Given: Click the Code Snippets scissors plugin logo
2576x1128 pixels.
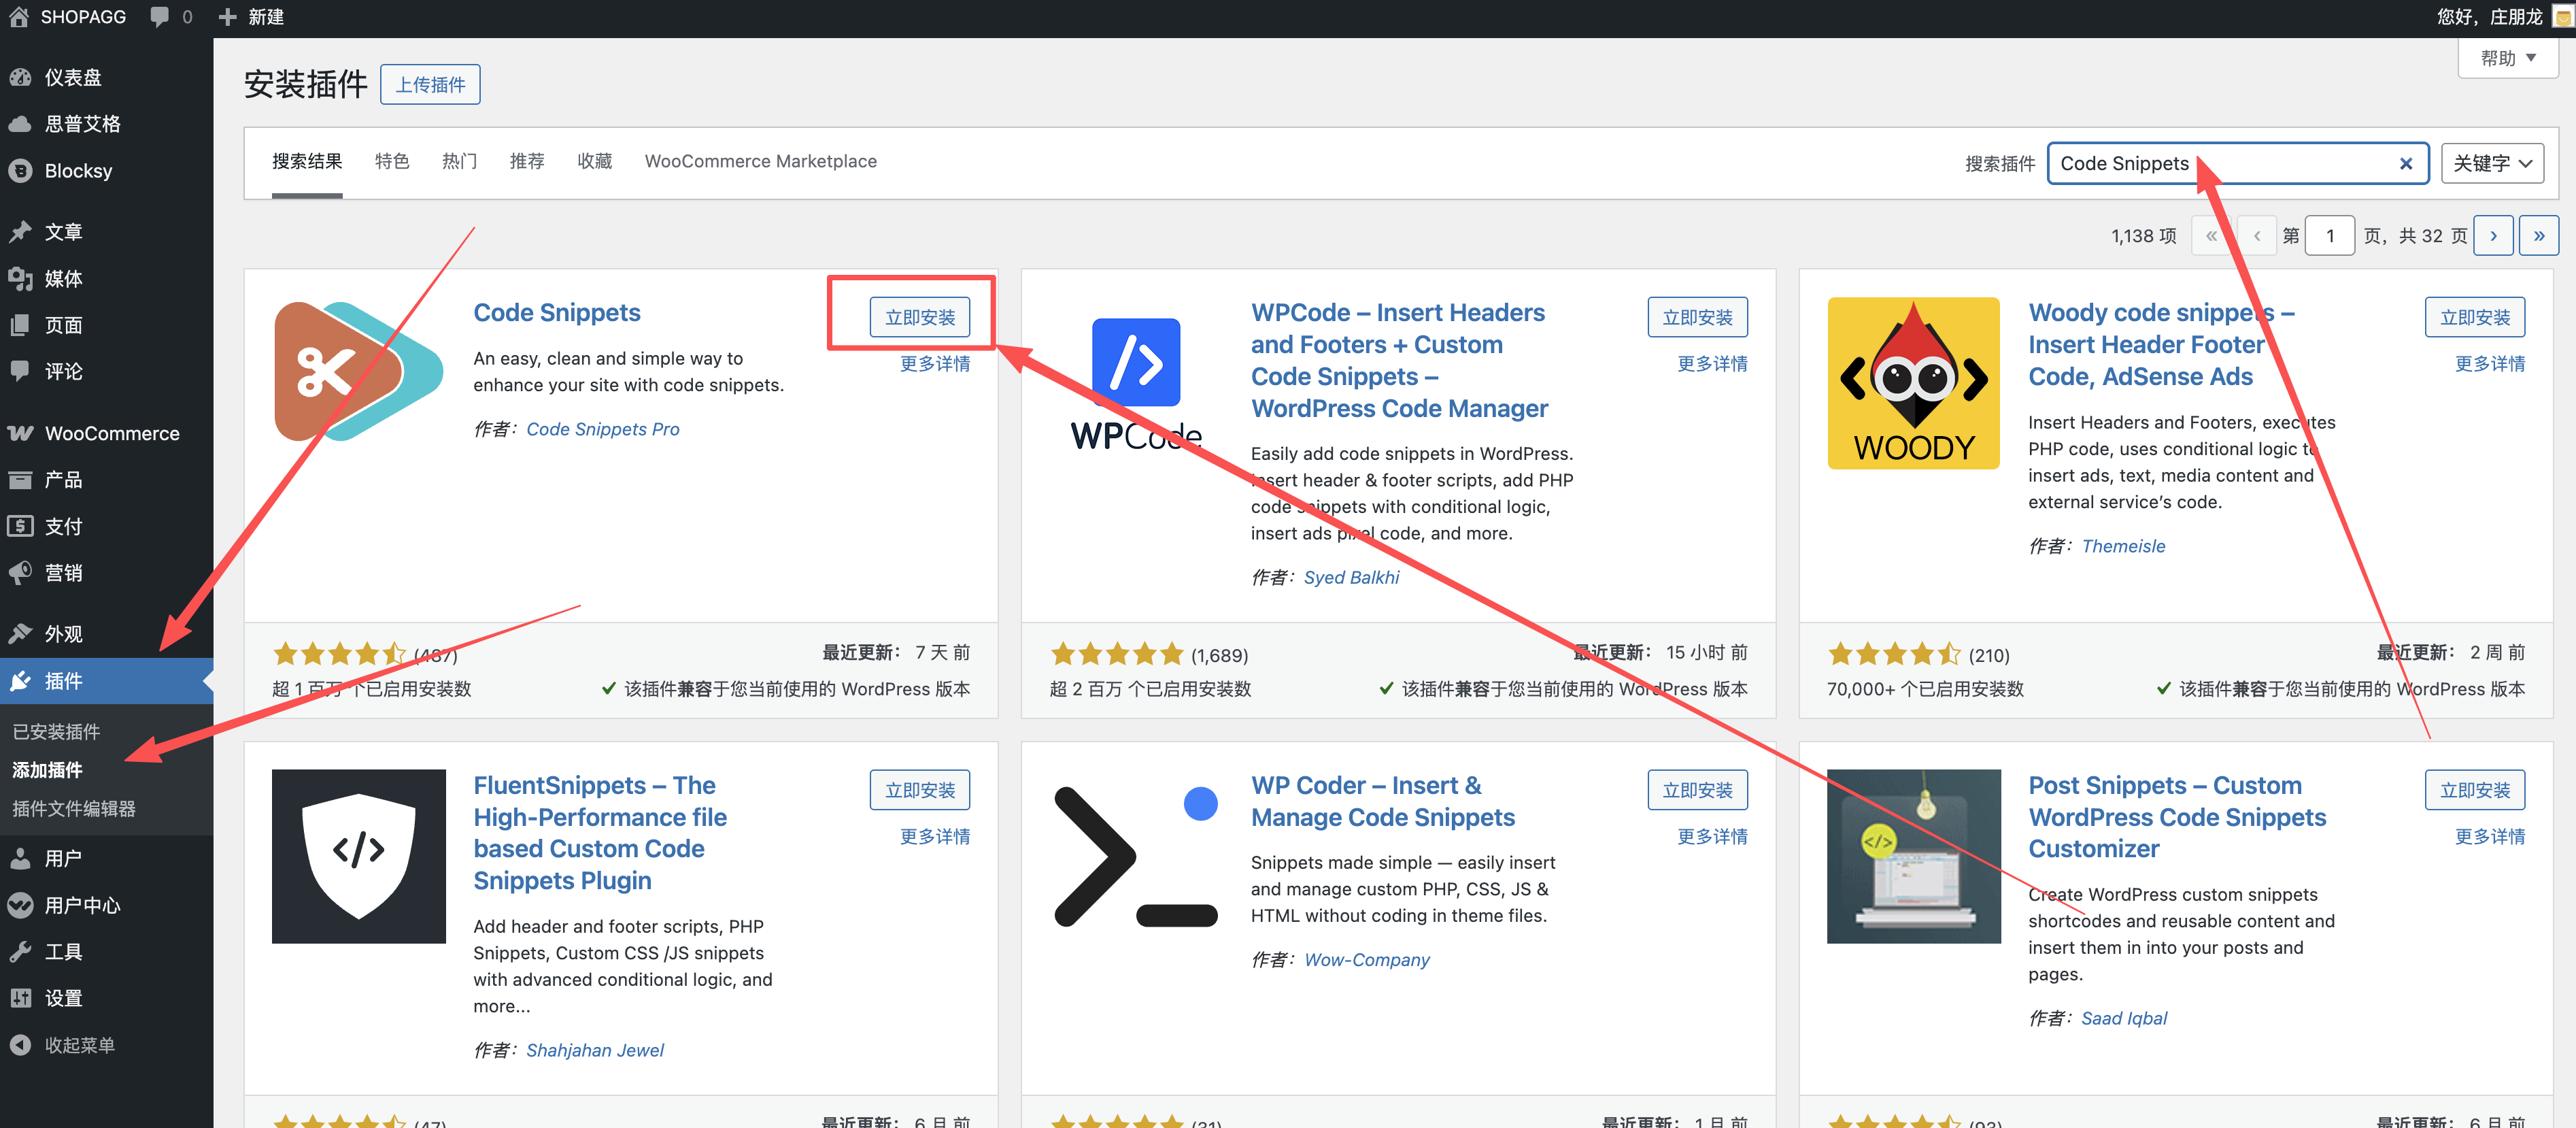Looking at the screenshot, I should pos(359,371).
